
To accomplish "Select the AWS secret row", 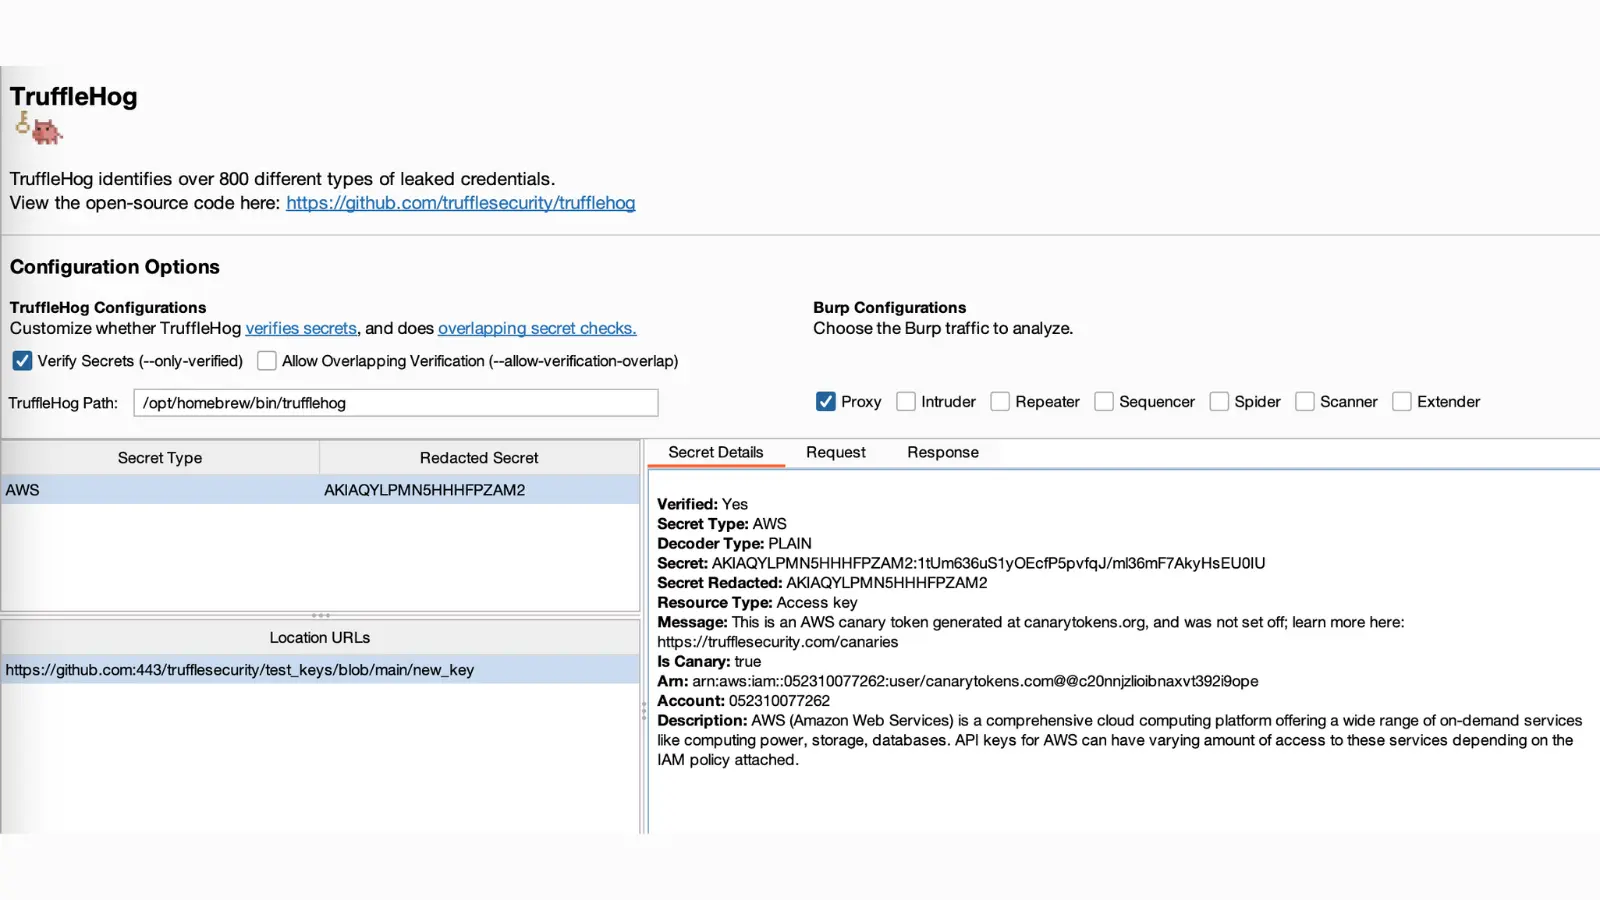I will point(320,490).
